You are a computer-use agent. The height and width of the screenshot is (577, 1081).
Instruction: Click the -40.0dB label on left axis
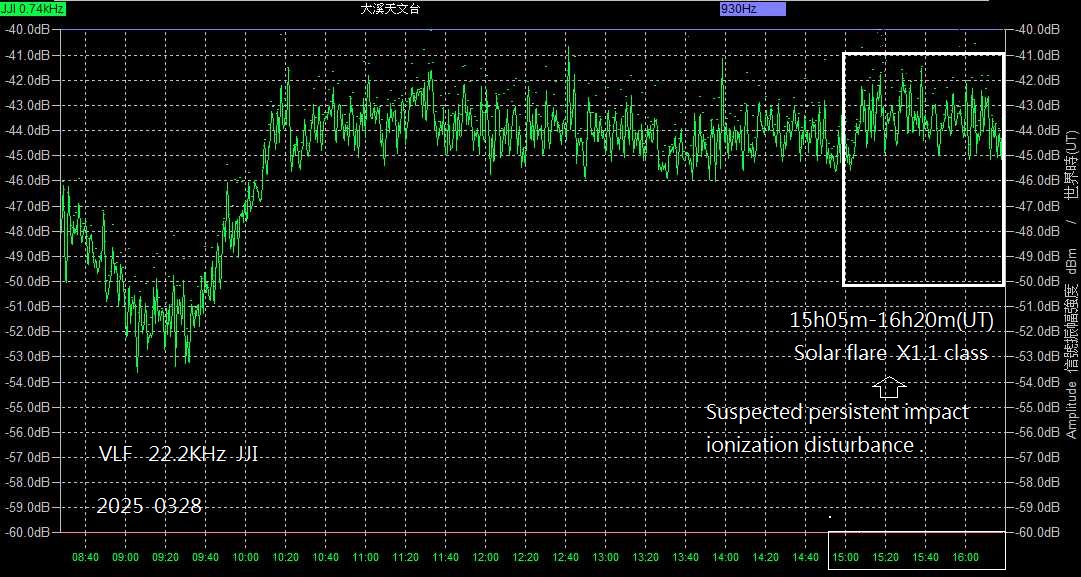28,29
